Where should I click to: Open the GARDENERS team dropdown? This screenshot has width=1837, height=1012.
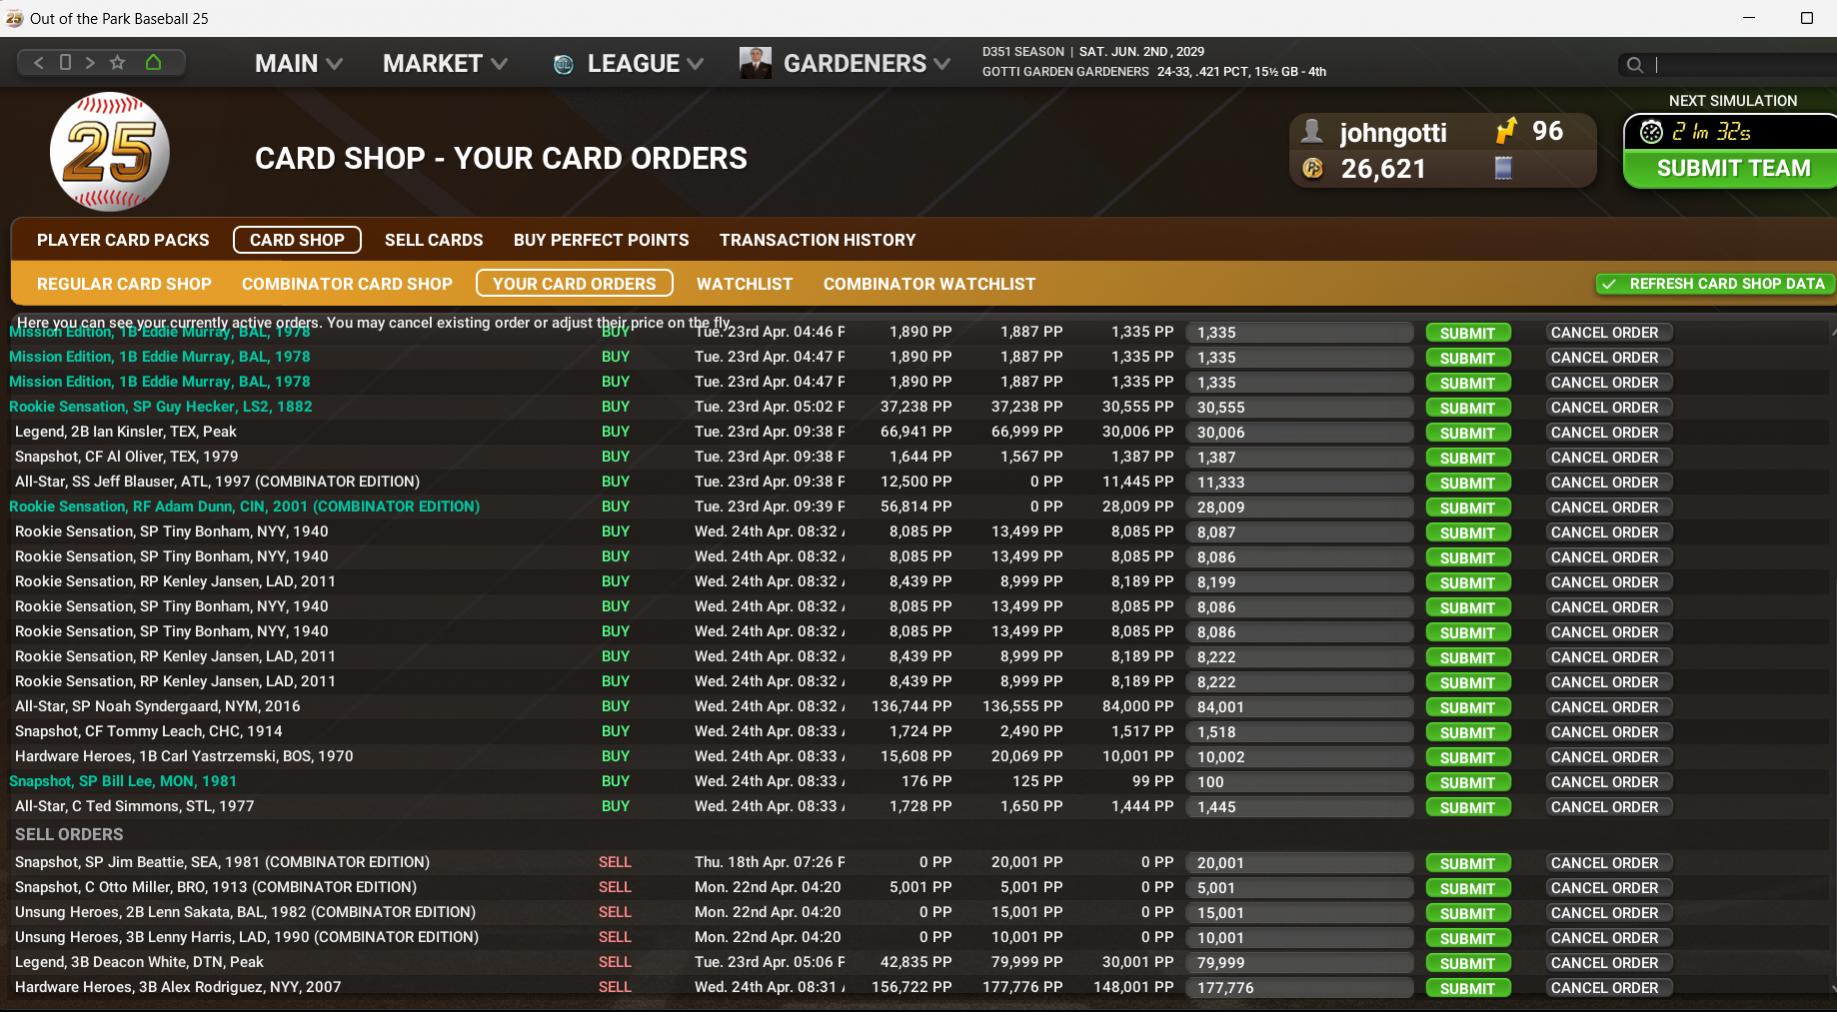tap(845, 64)
